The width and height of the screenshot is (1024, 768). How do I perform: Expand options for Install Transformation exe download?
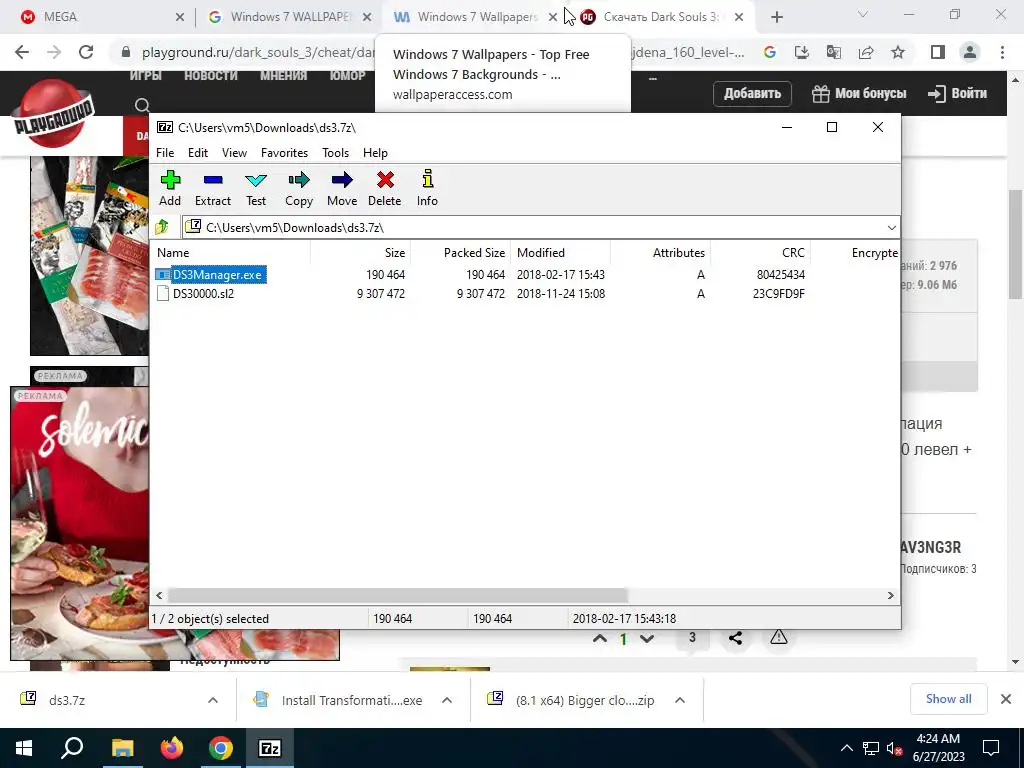tap(447, 700)
